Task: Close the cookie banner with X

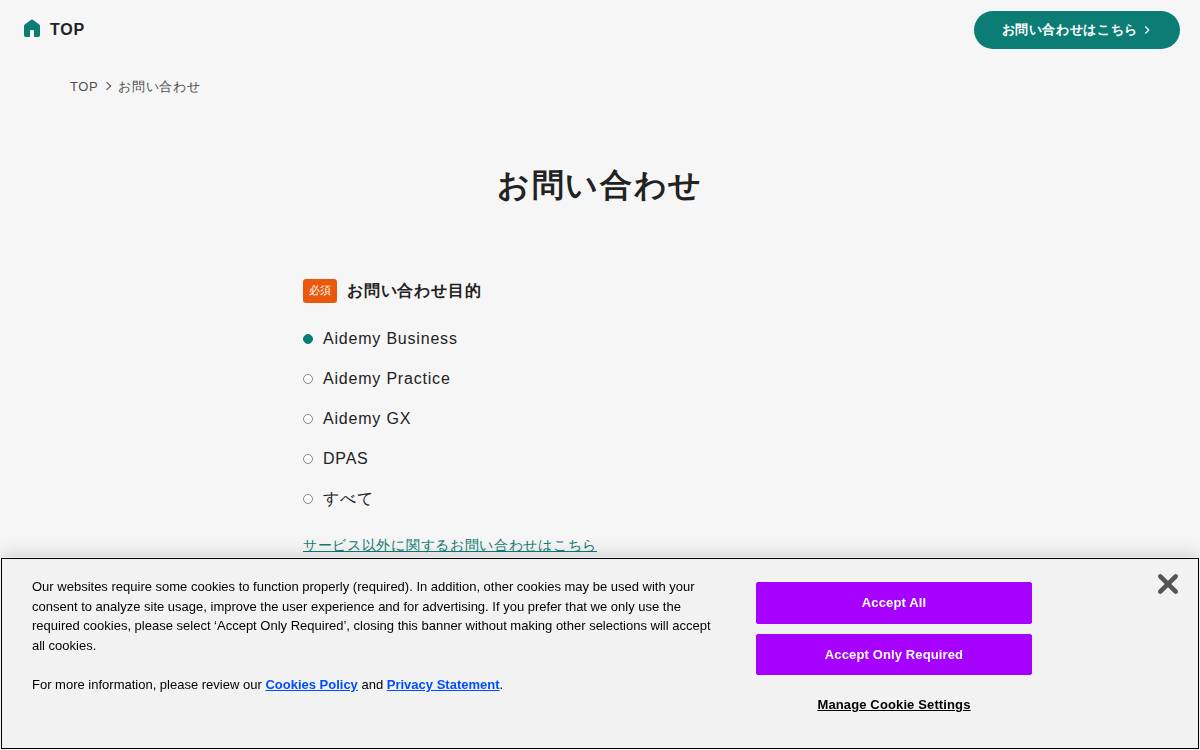Action: [x=1167, y=584]
